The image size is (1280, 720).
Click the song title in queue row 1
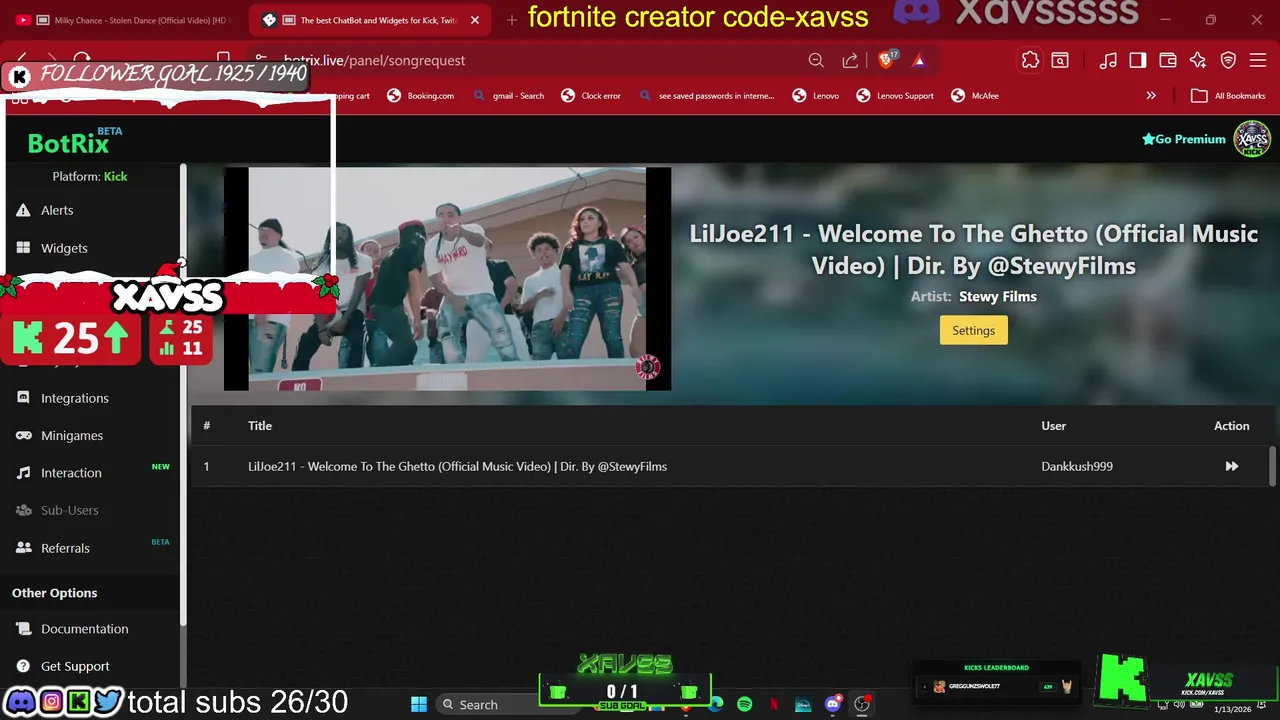[457, 466]
